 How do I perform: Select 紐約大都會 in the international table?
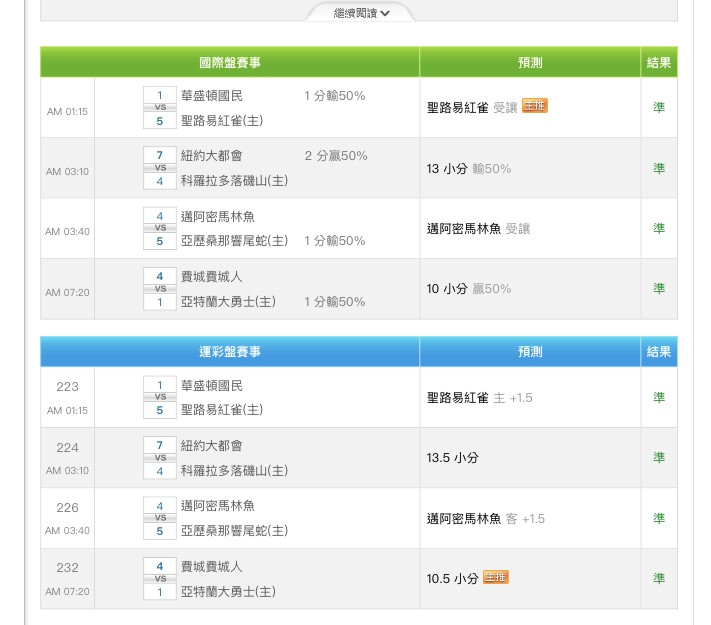(212, 156)
